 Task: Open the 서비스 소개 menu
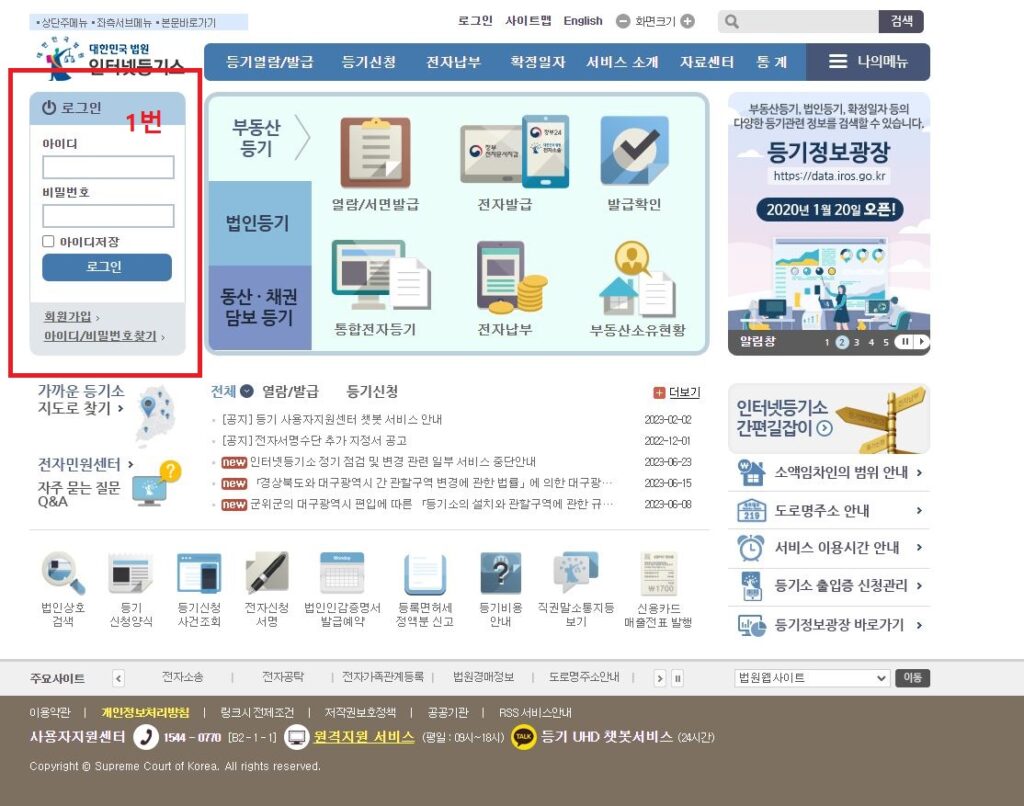pyautogui.click(x=622, y=62)
